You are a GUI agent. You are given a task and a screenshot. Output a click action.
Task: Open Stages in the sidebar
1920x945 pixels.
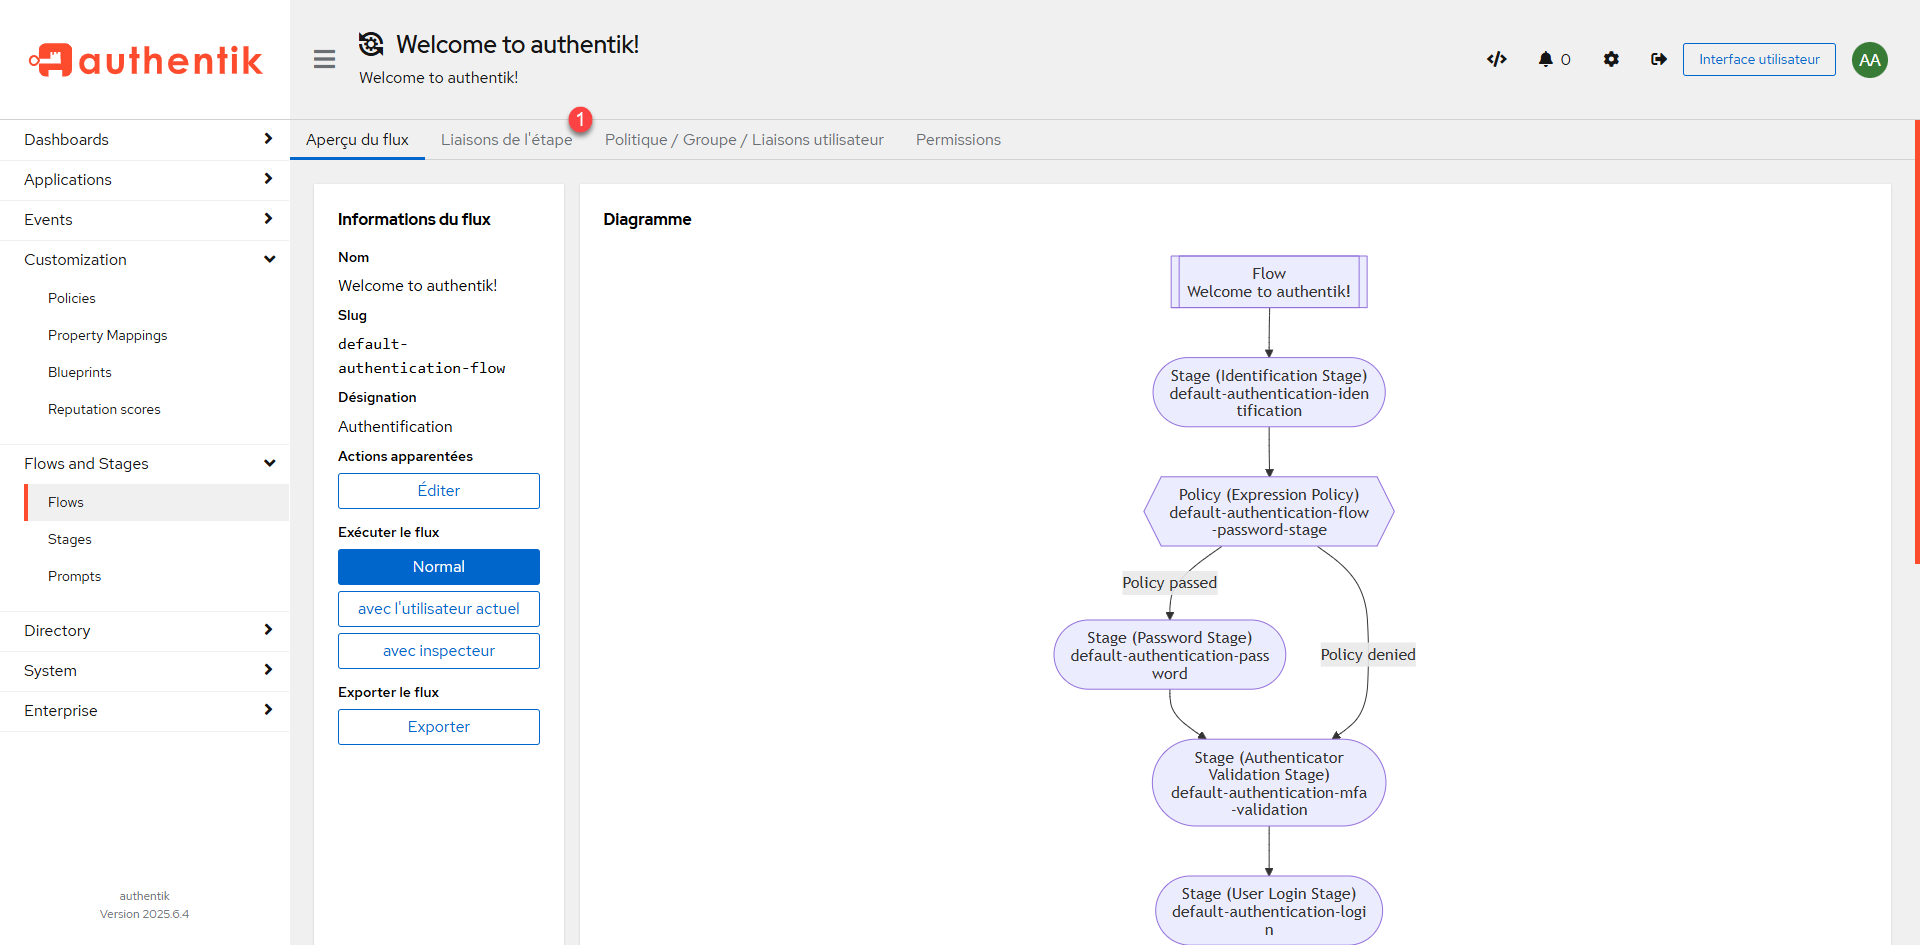(70, 539)
